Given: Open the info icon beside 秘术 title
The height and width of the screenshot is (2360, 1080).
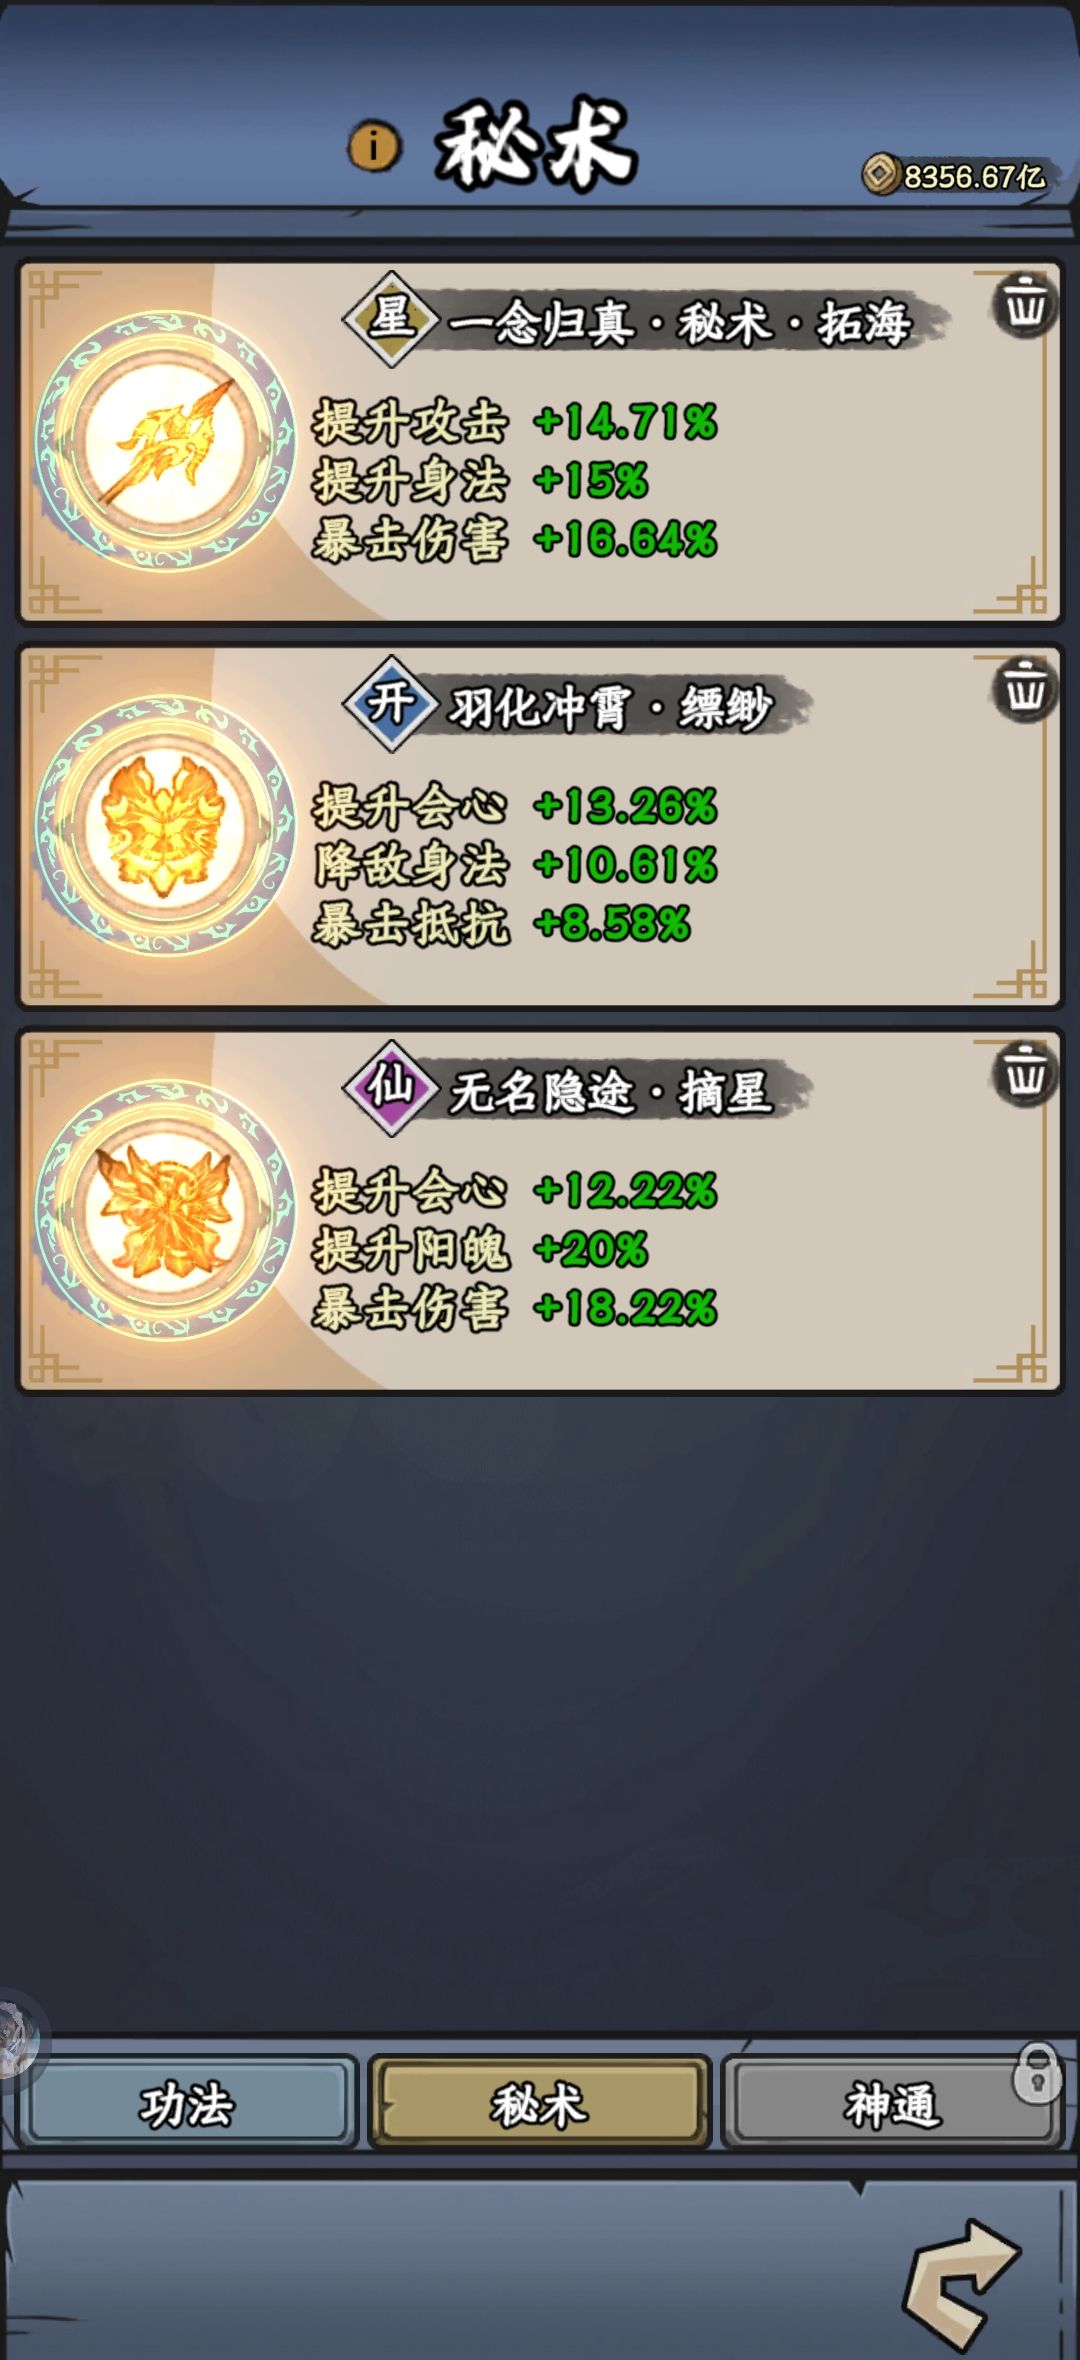Looking at the screenshot, I should 374,148.
